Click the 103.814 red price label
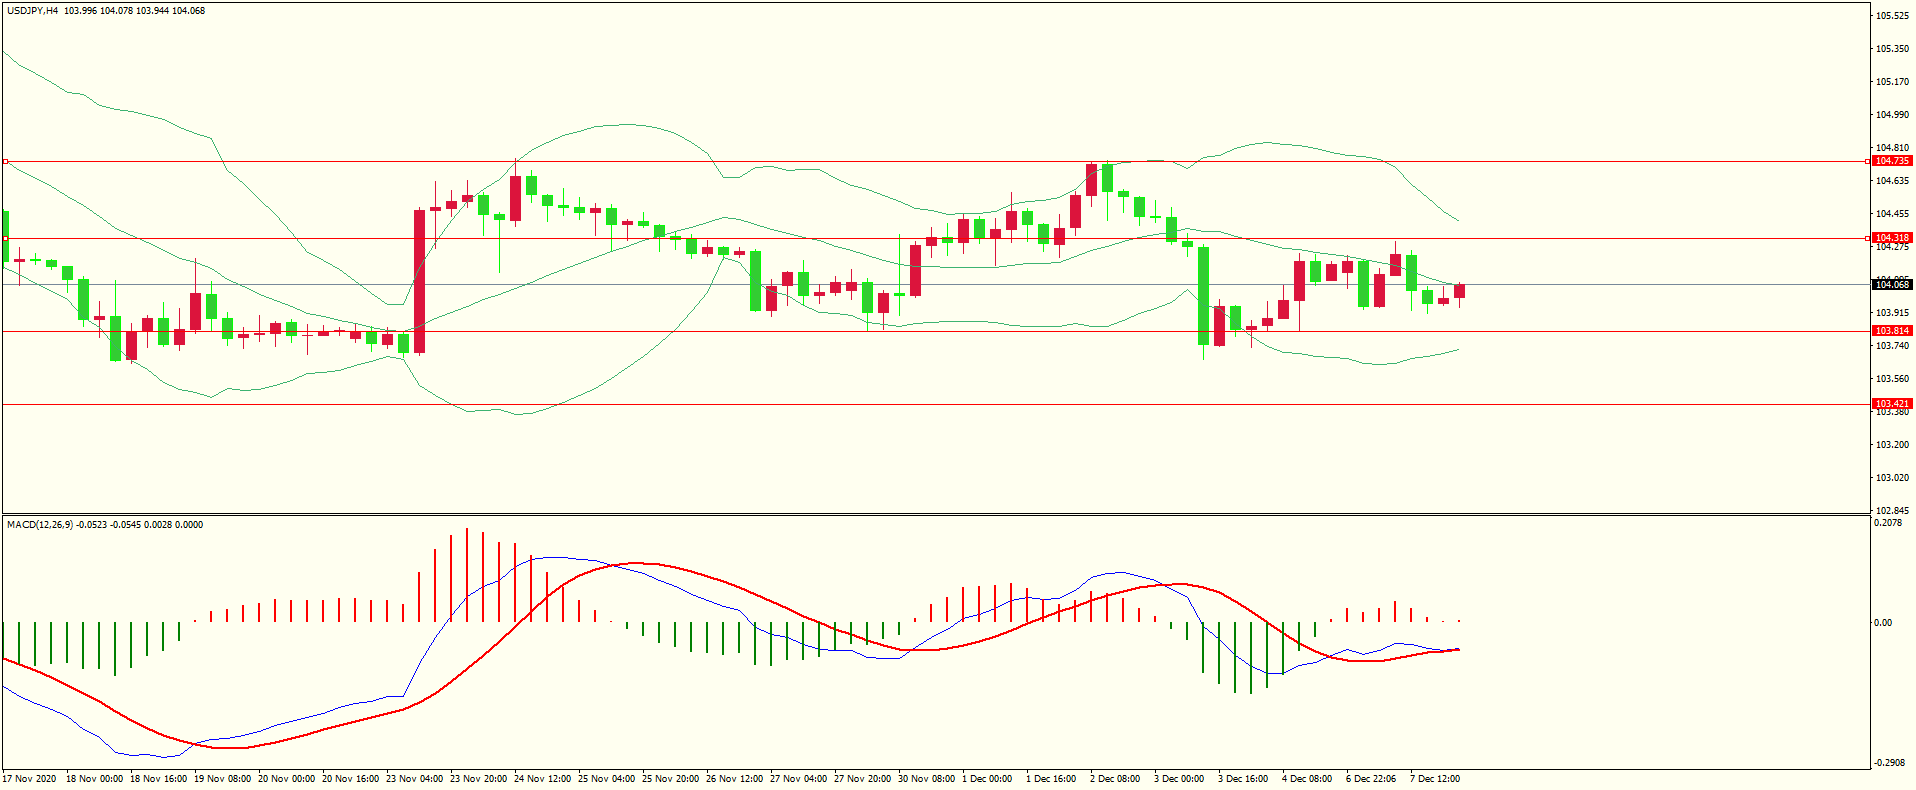The height and width of the screenshot is (790, 1916). (1891, 331)
